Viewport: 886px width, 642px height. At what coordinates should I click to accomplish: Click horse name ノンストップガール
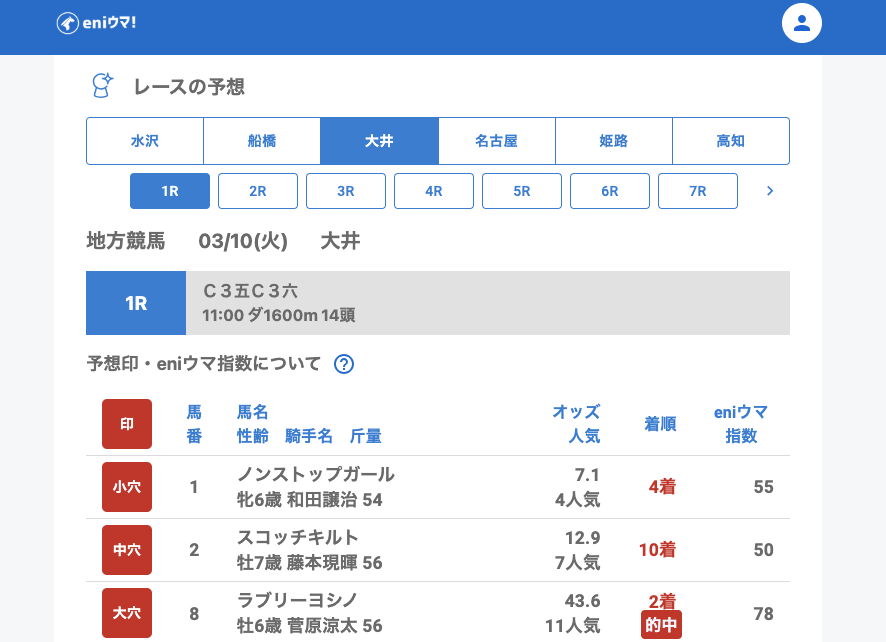point(316,475)
